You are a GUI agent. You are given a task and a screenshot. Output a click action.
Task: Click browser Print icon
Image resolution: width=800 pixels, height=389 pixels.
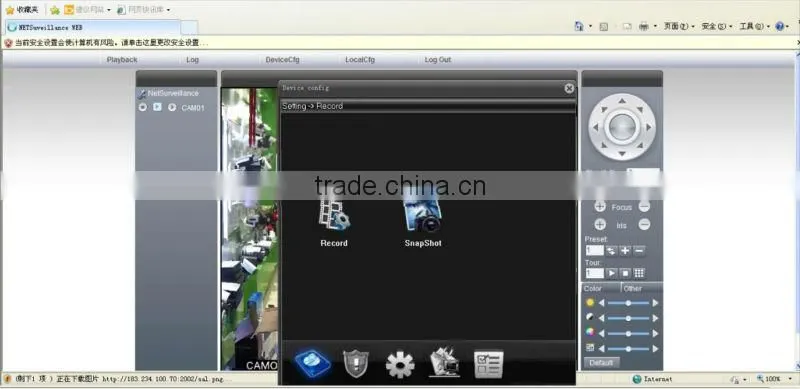click(x=644, y=26)
